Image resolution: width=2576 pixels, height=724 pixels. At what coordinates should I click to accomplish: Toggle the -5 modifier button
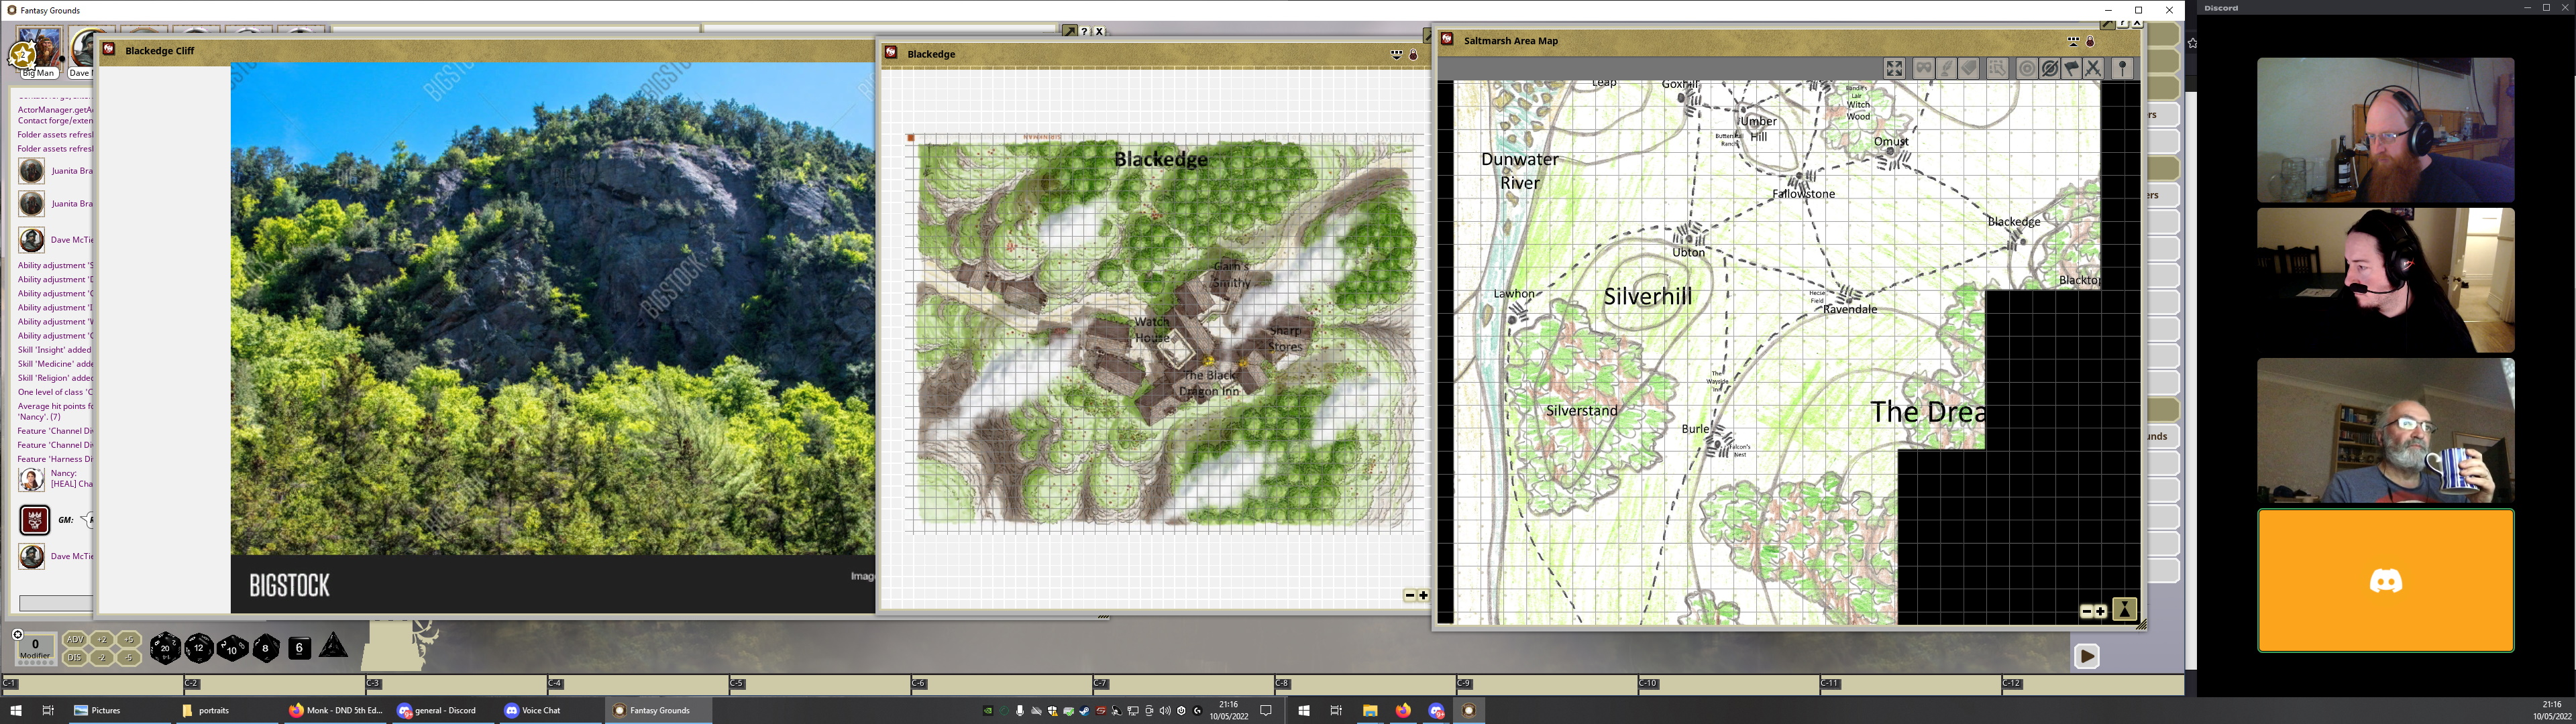coord(129,657)
